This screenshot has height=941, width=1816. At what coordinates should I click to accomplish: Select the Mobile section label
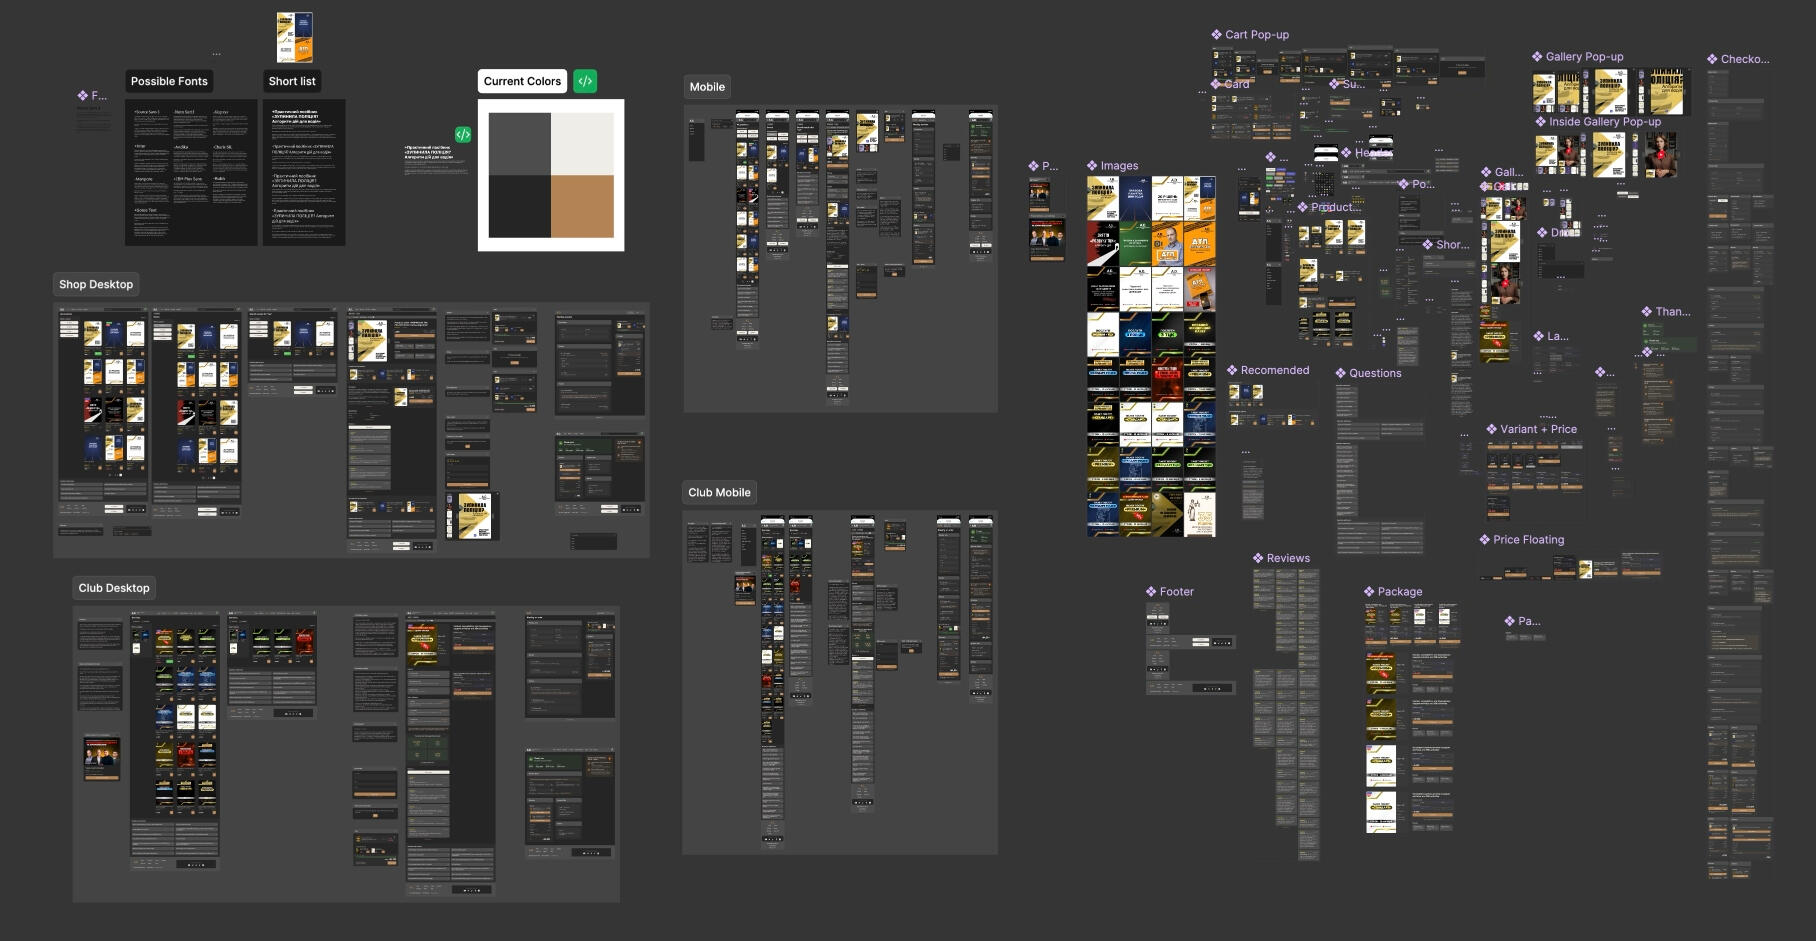point(707,87)
